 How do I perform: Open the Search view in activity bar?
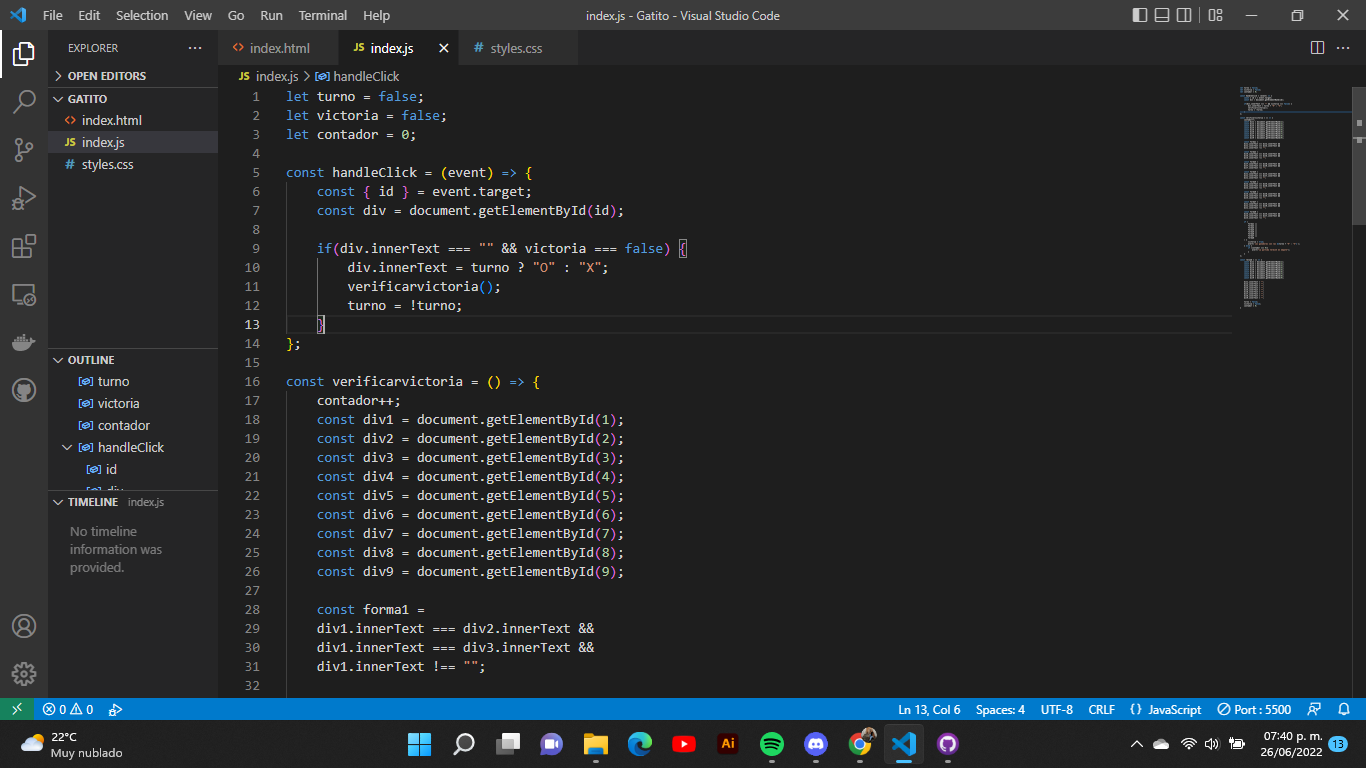click(24, 102)
